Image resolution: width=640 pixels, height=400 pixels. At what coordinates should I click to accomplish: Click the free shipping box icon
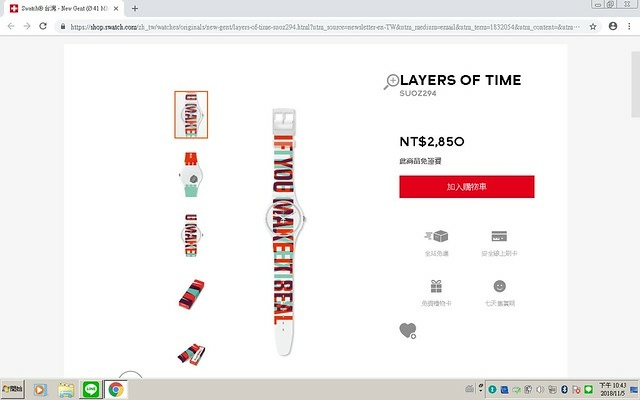[436, 236]
